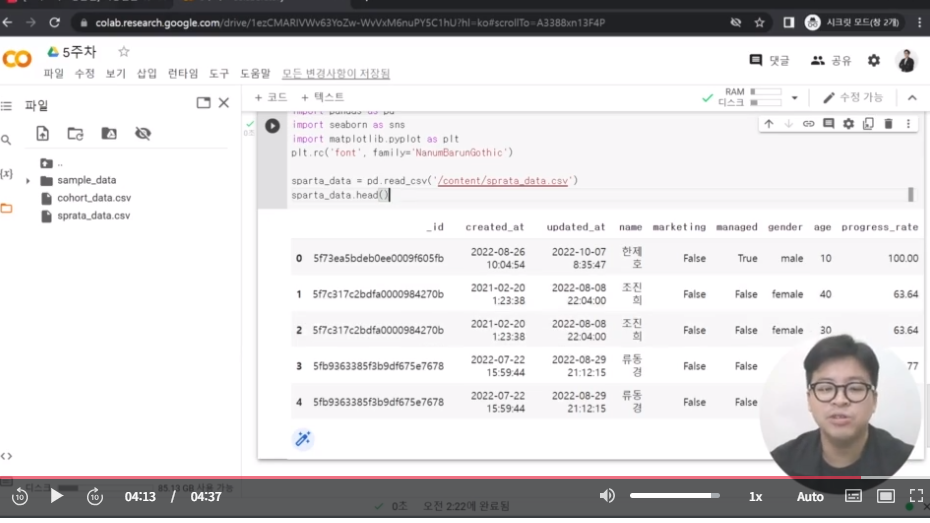Open the 수정 가능 editing mode dropdown

853,98
